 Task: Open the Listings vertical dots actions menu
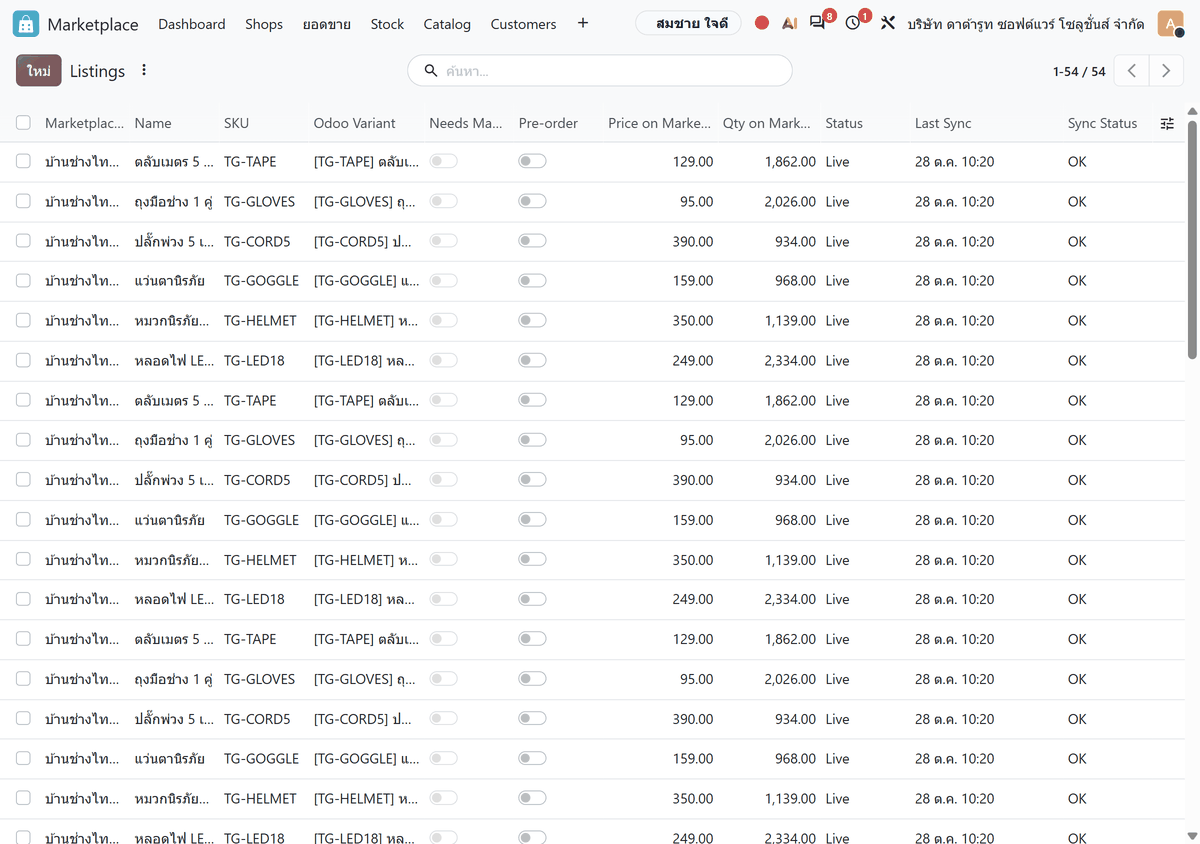144,70
